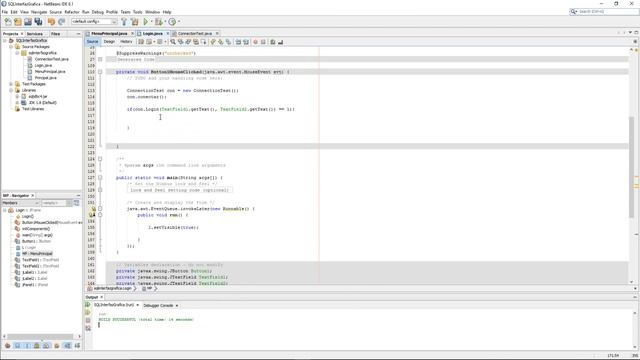Screen dimensions: 640x360
Task: Click the Re-run icon in Output panel
Action: coord(88,305)
